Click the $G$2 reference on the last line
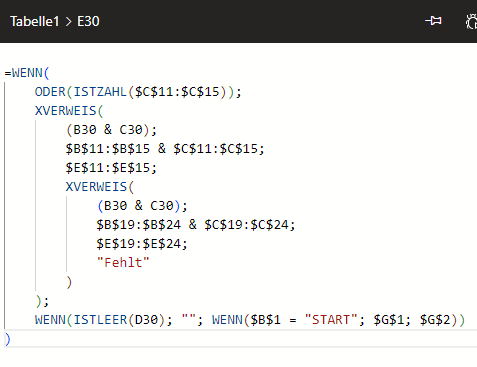This screenshot has width=477, height=367. (435, 320)
